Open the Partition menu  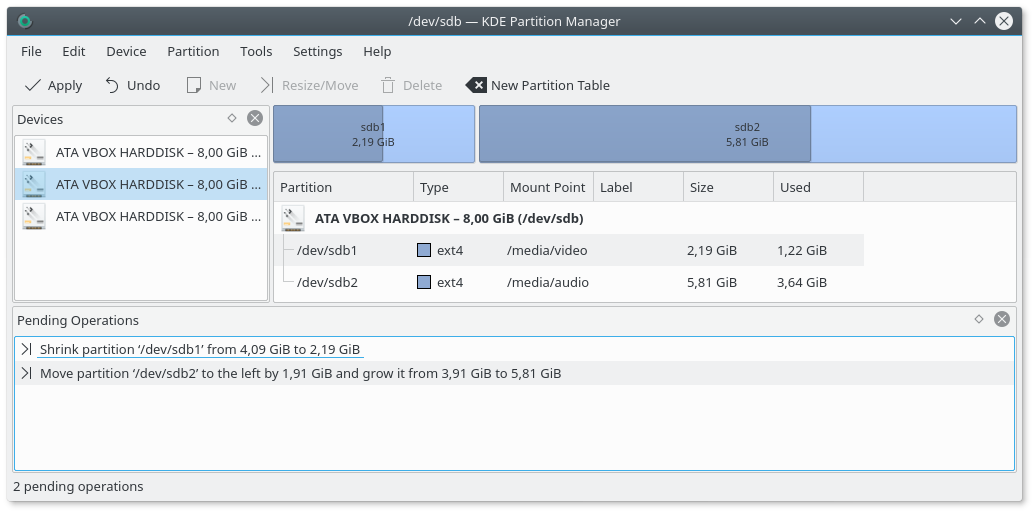click(193, 51)
